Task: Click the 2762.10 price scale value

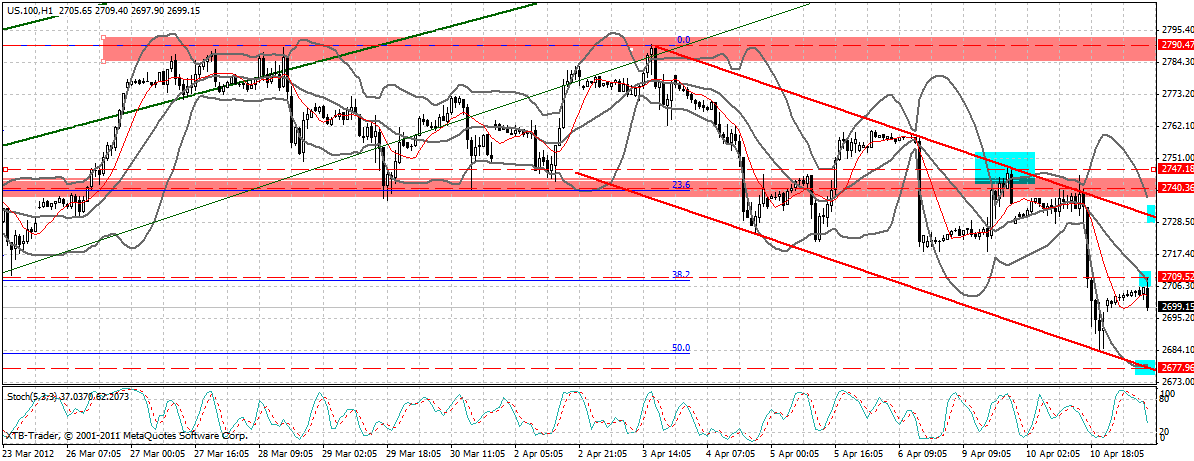Action: (x=1177, y=125)
